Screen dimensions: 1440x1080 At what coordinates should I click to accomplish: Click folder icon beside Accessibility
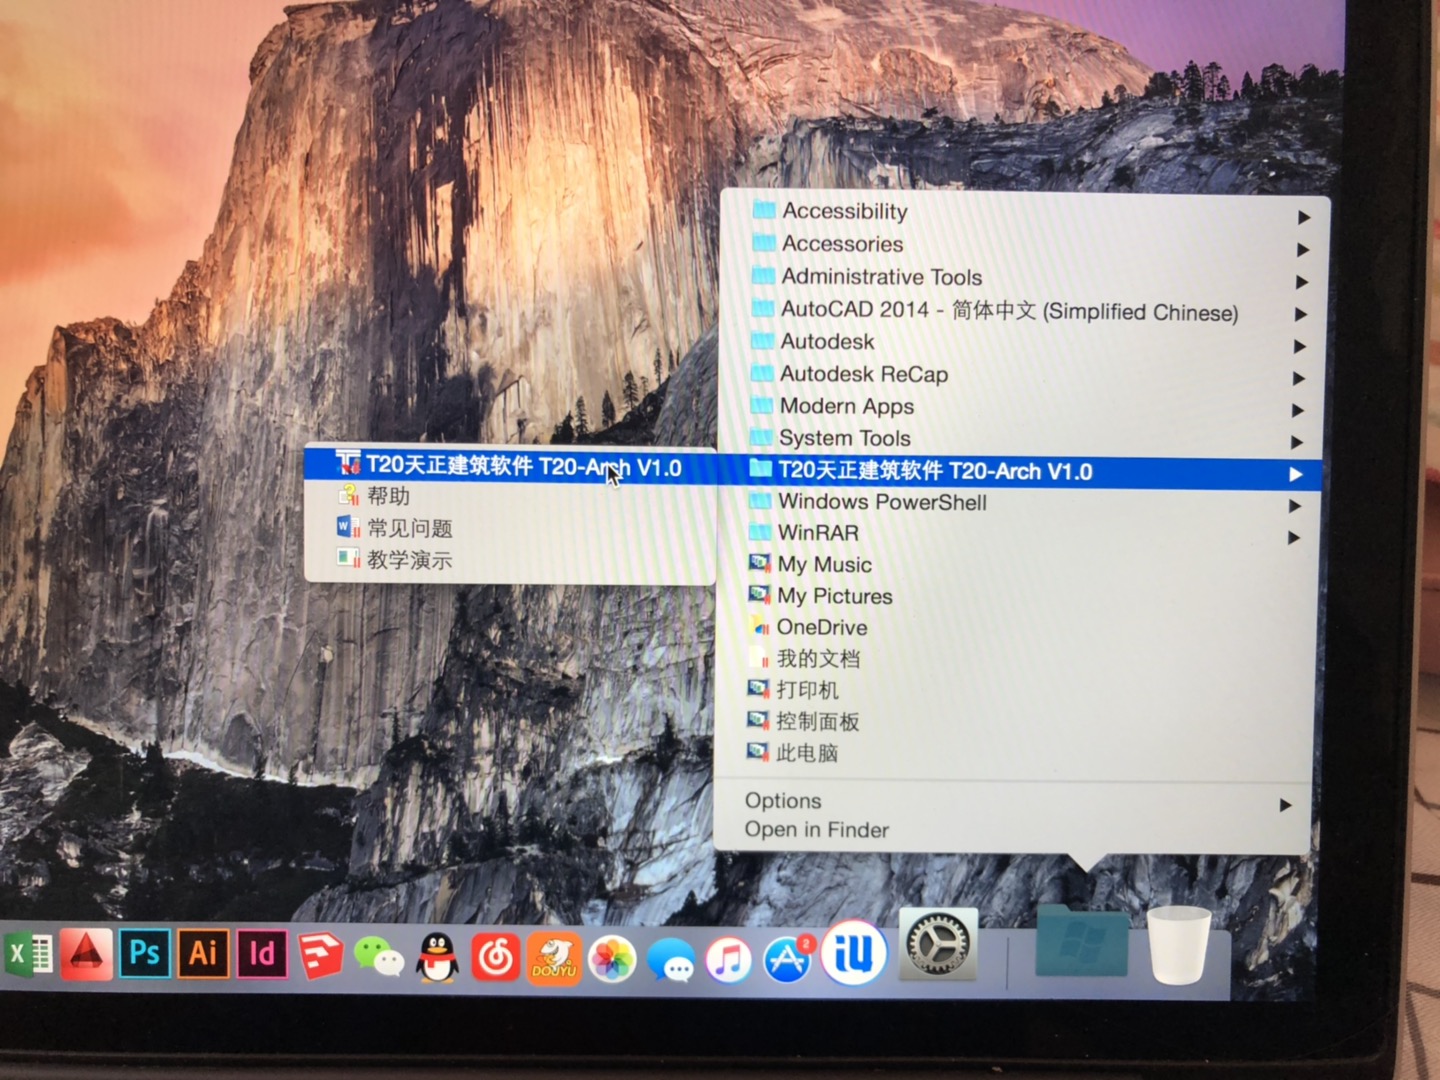click(x=764, y=209)
